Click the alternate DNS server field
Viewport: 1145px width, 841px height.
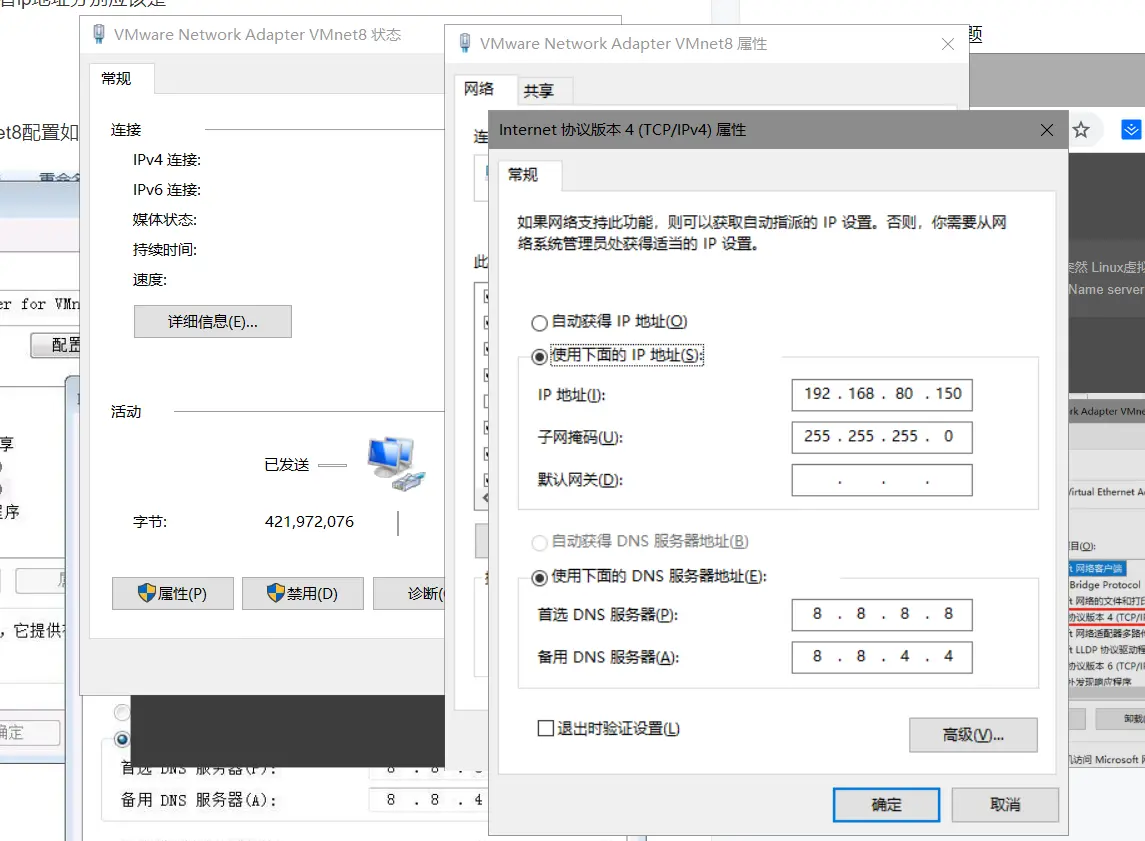[881, 657]
